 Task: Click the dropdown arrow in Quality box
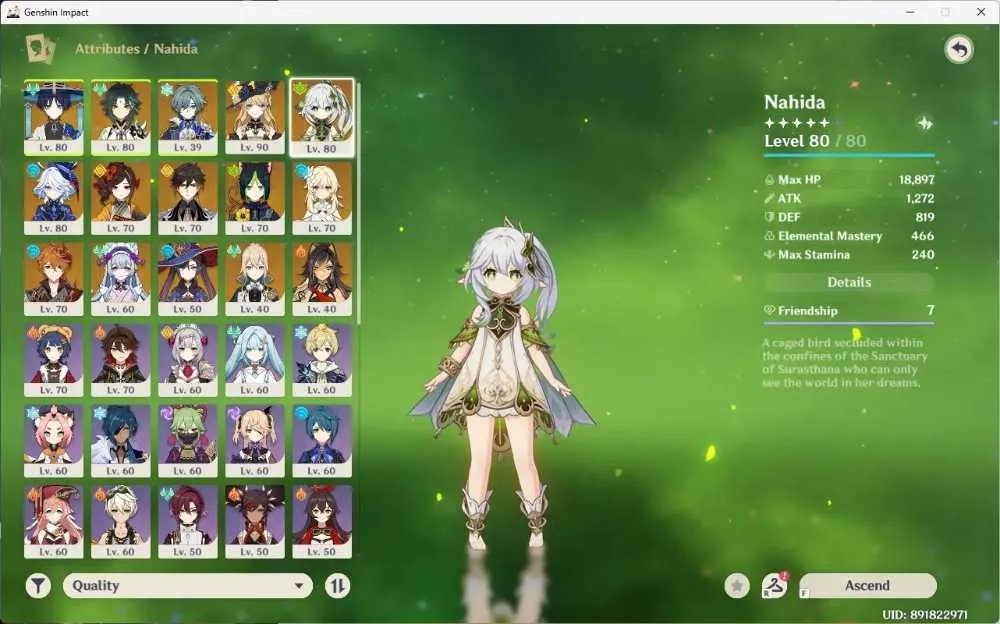tap(298, 585)
